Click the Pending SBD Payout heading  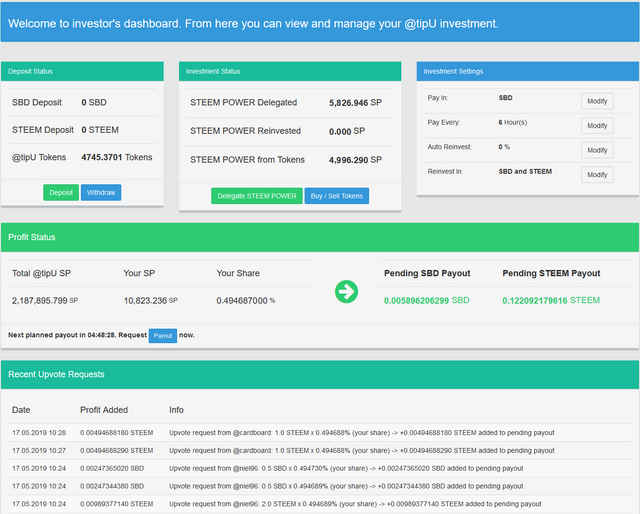pos(427,273)
